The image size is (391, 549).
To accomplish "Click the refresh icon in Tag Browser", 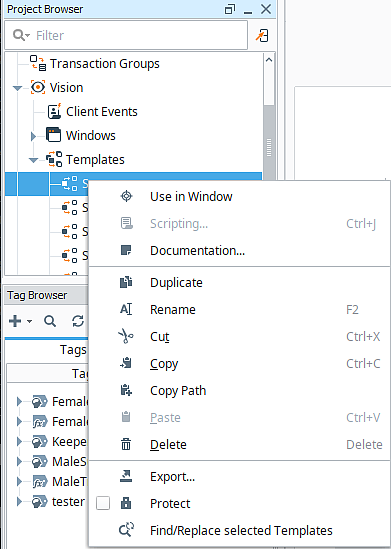I will click(x=78, y=321).
